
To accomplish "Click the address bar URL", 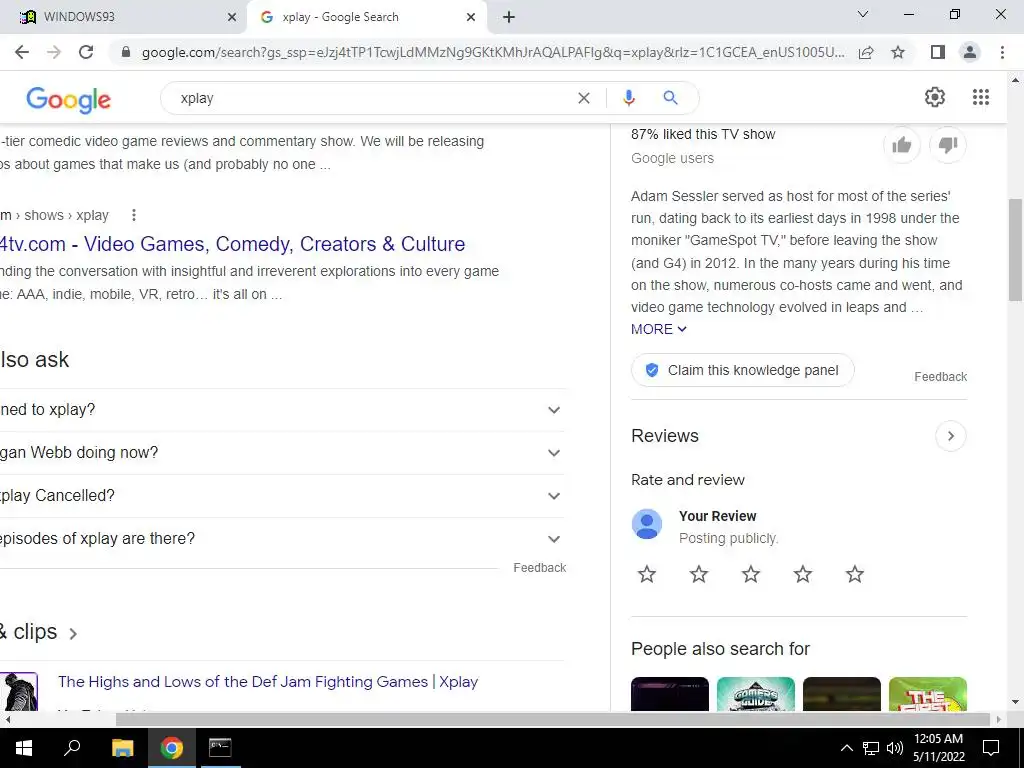I will [x=493, y=52].
